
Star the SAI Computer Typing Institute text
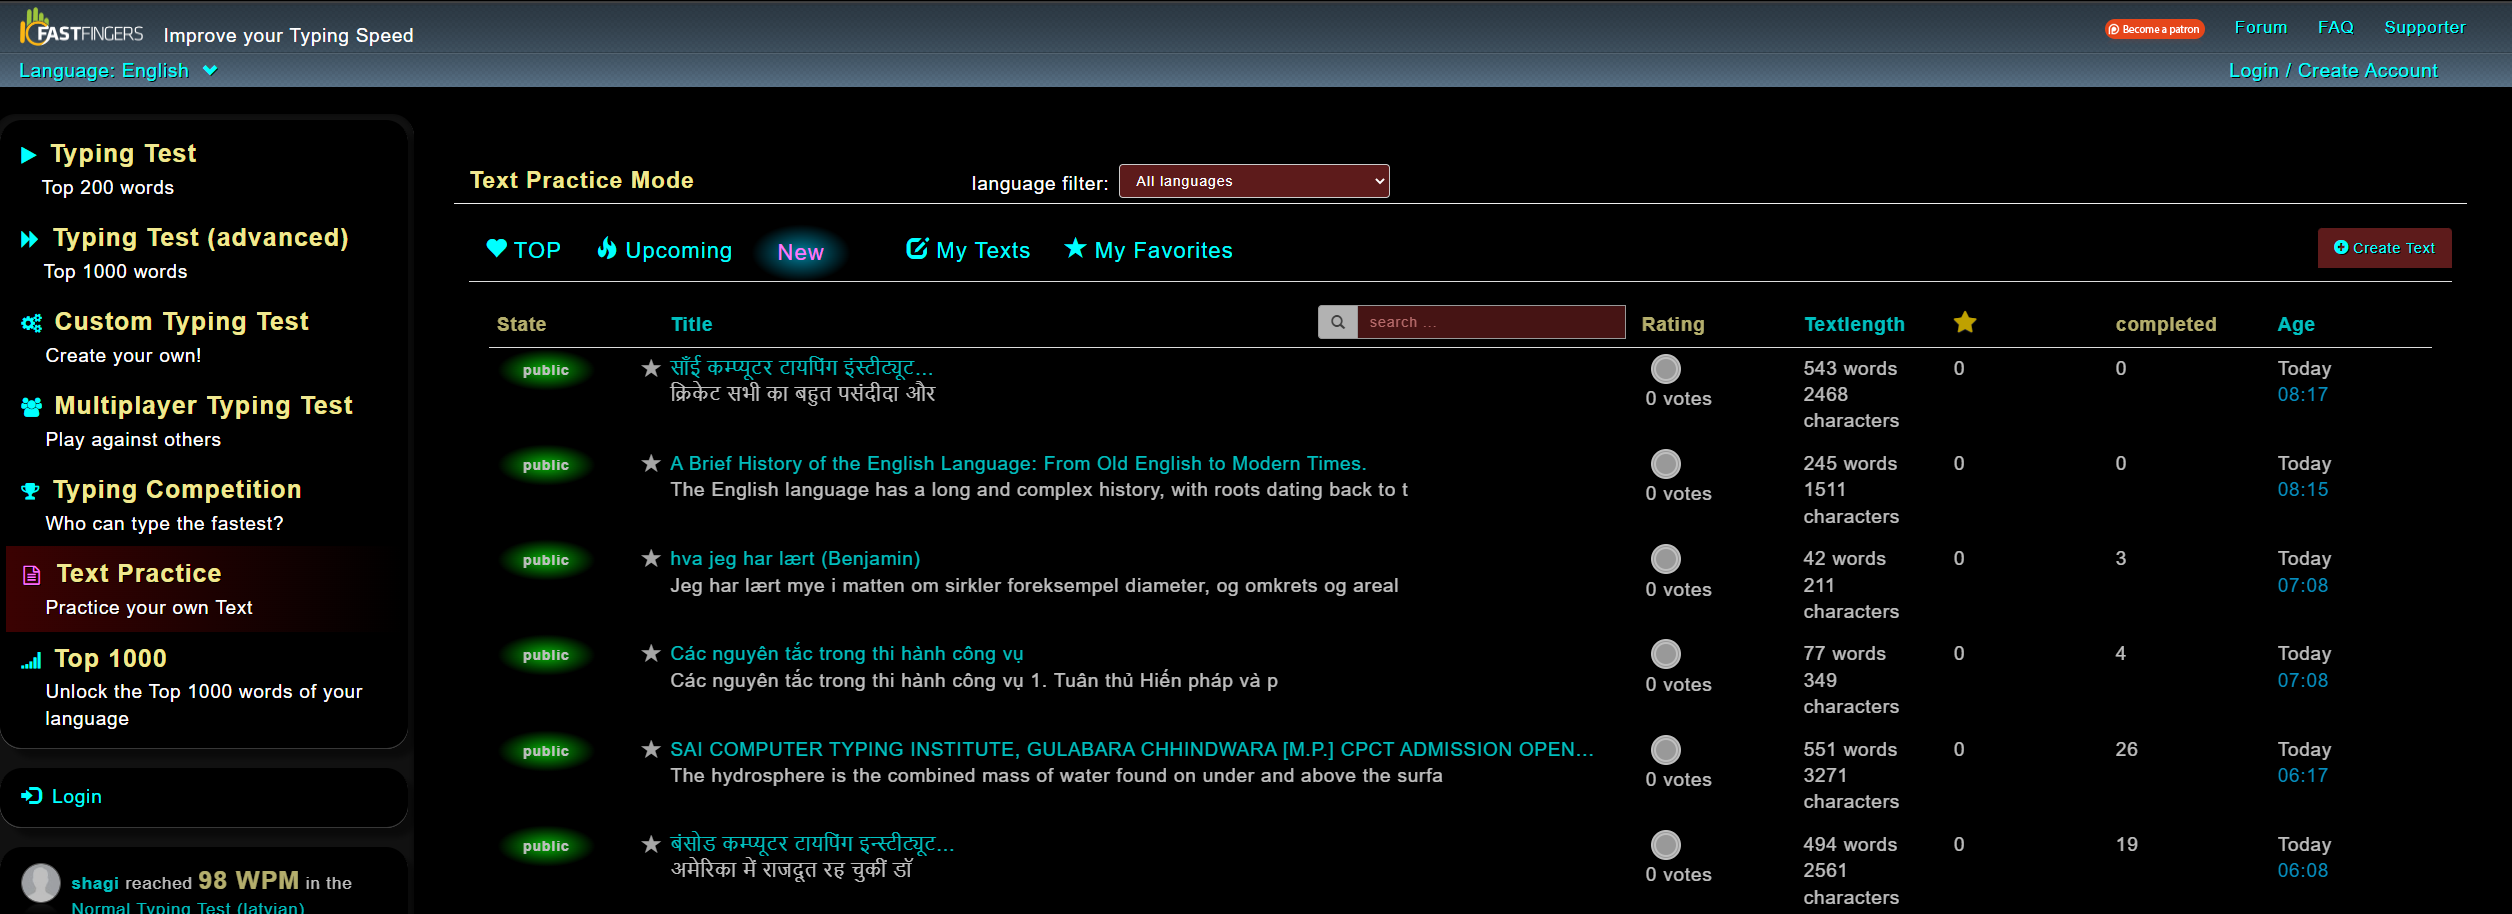point(651,749)
